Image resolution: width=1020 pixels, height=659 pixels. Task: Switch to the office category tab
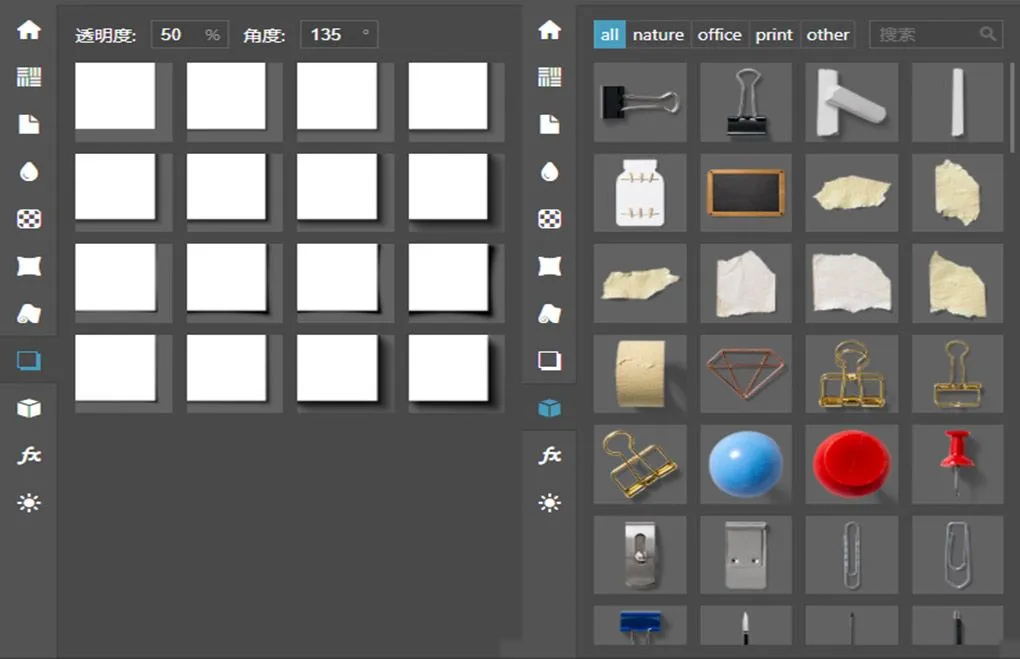[719, 34]
